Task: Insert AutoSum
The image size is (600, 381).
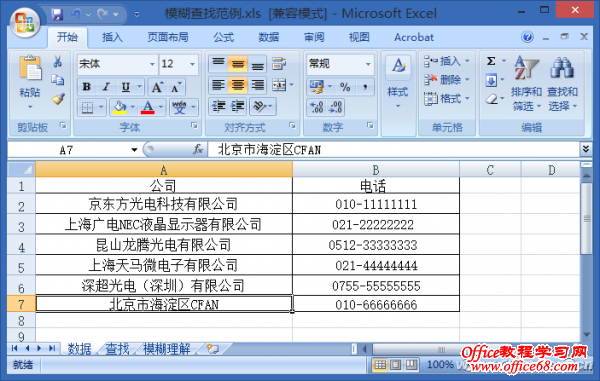Action: [491, 61]
